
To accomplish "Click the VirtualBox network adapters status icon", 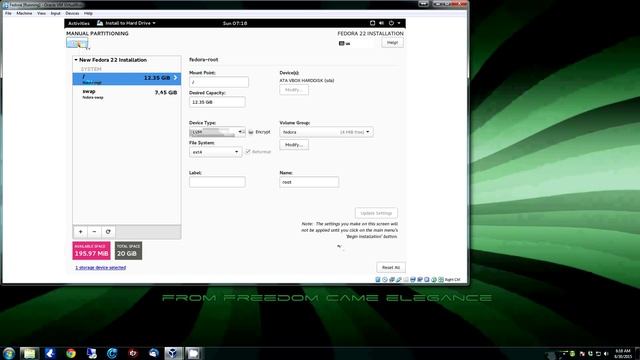I will tap(392, 280).
